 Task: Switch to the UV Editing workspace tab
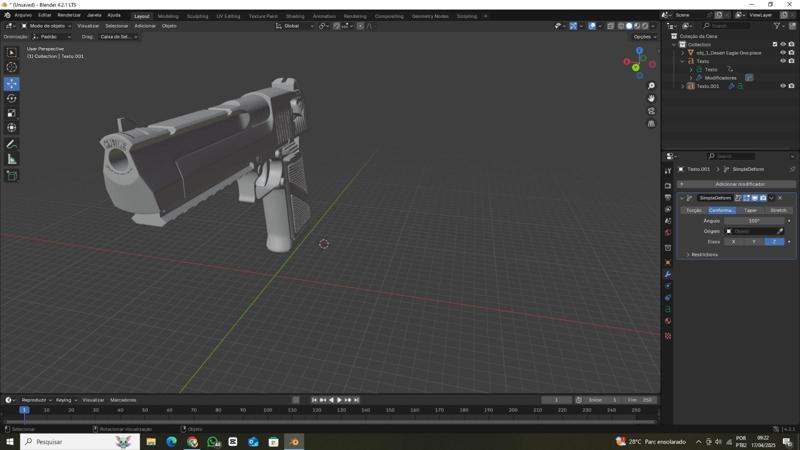click(228, 16)
